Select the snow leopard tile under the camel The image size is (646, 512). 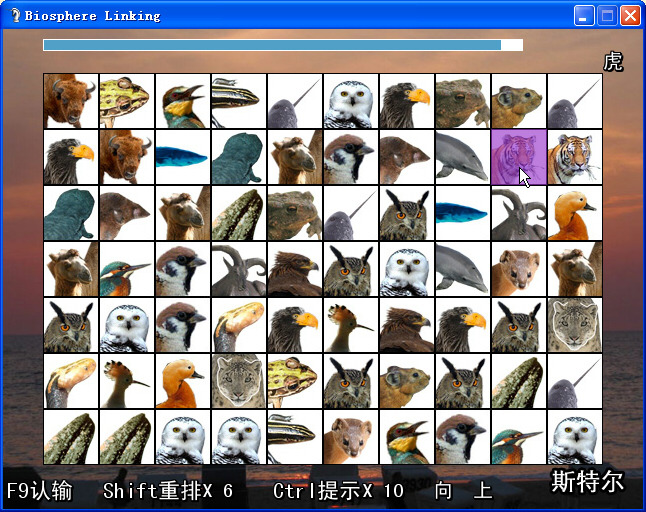(x=575, y=325)
